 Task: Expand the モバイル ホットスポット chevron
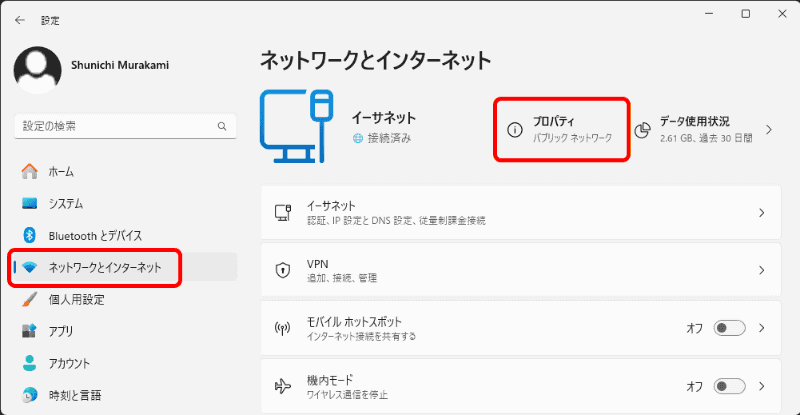pos(762,328)
